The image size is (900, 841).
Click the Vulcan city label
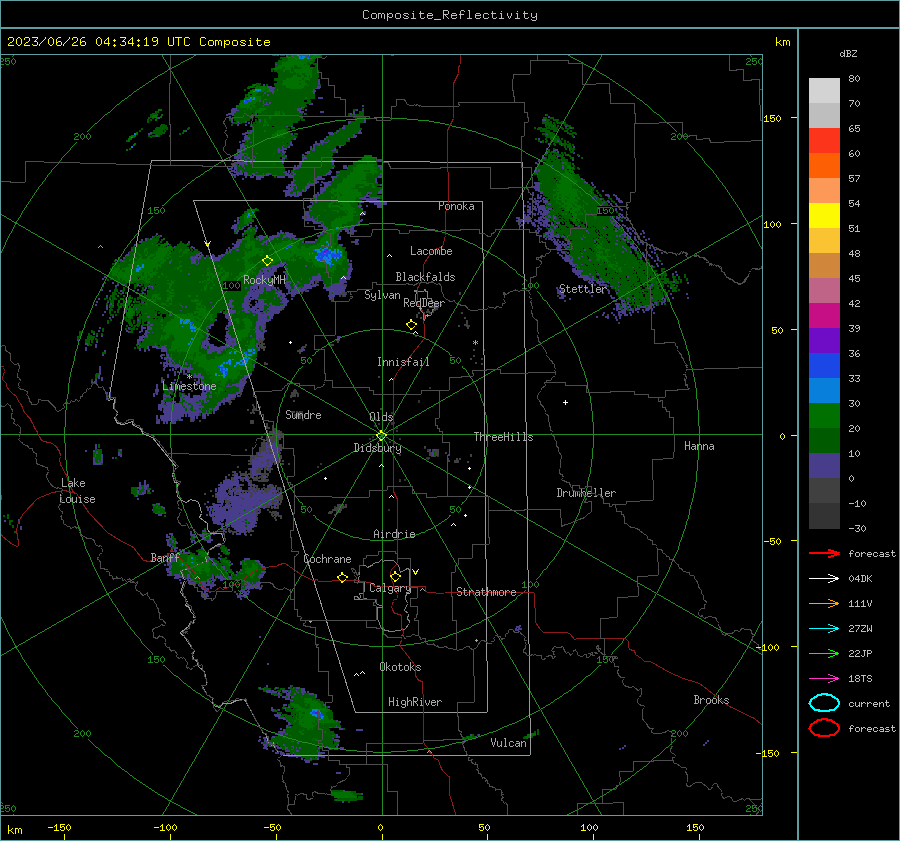click(x=509, y=743)
